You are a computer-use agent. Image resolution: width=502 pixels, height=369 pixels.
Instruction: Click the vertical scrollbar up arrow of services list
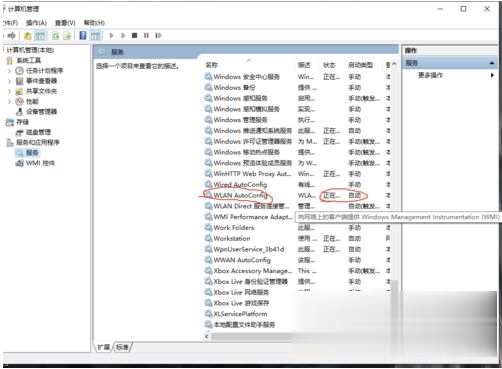pos(395,64)
